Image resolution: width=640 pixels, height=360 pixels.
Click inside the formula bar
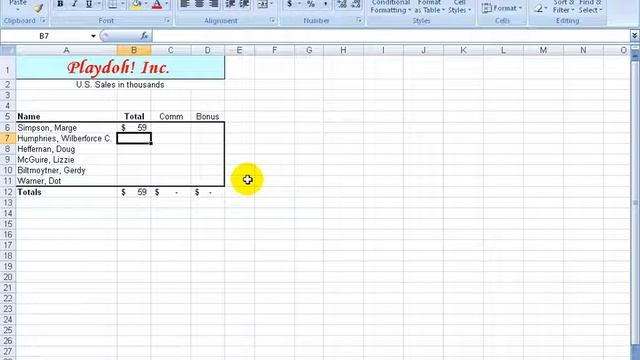pyautogui.click(x=391, y=36)
